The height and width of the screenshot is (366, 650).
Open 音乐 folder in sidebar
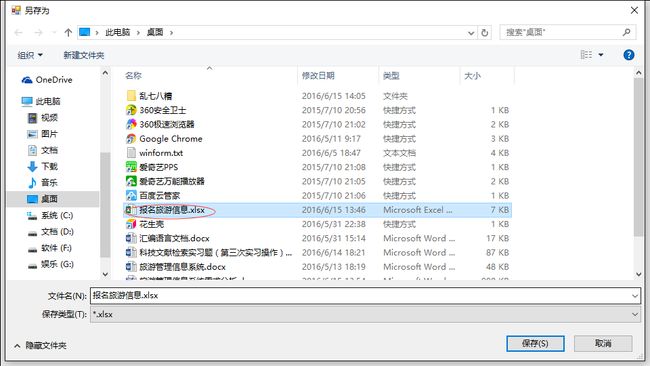(42, 182)
